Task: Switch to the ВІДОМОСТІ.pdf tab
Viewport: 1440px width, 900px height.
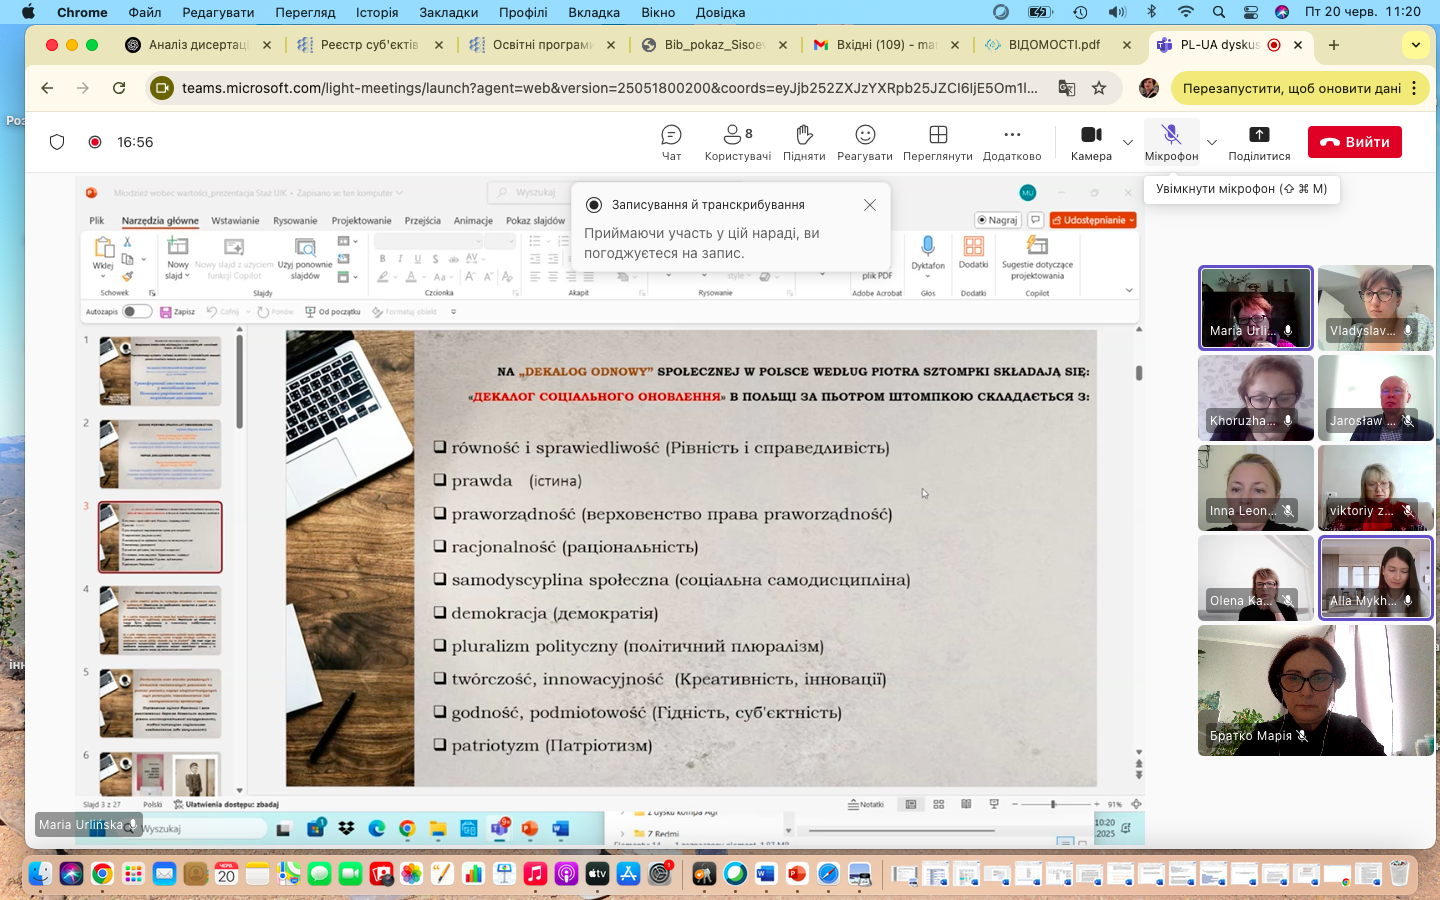Action: point(1053,45)
